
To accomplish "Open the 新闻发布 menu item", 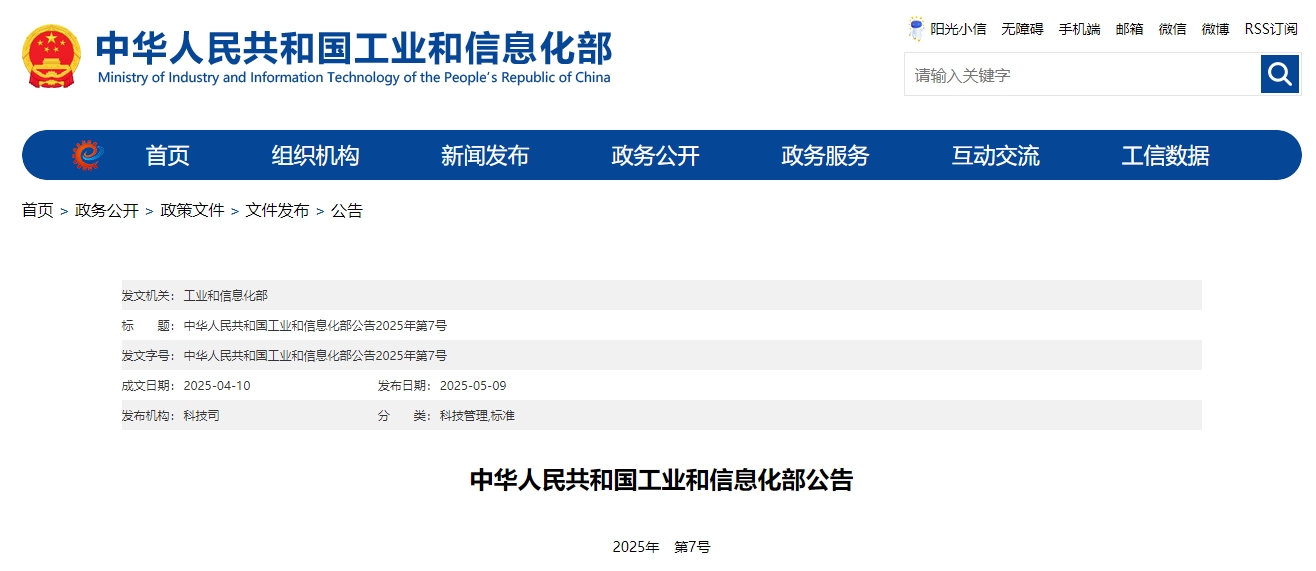I will (485, 155).
